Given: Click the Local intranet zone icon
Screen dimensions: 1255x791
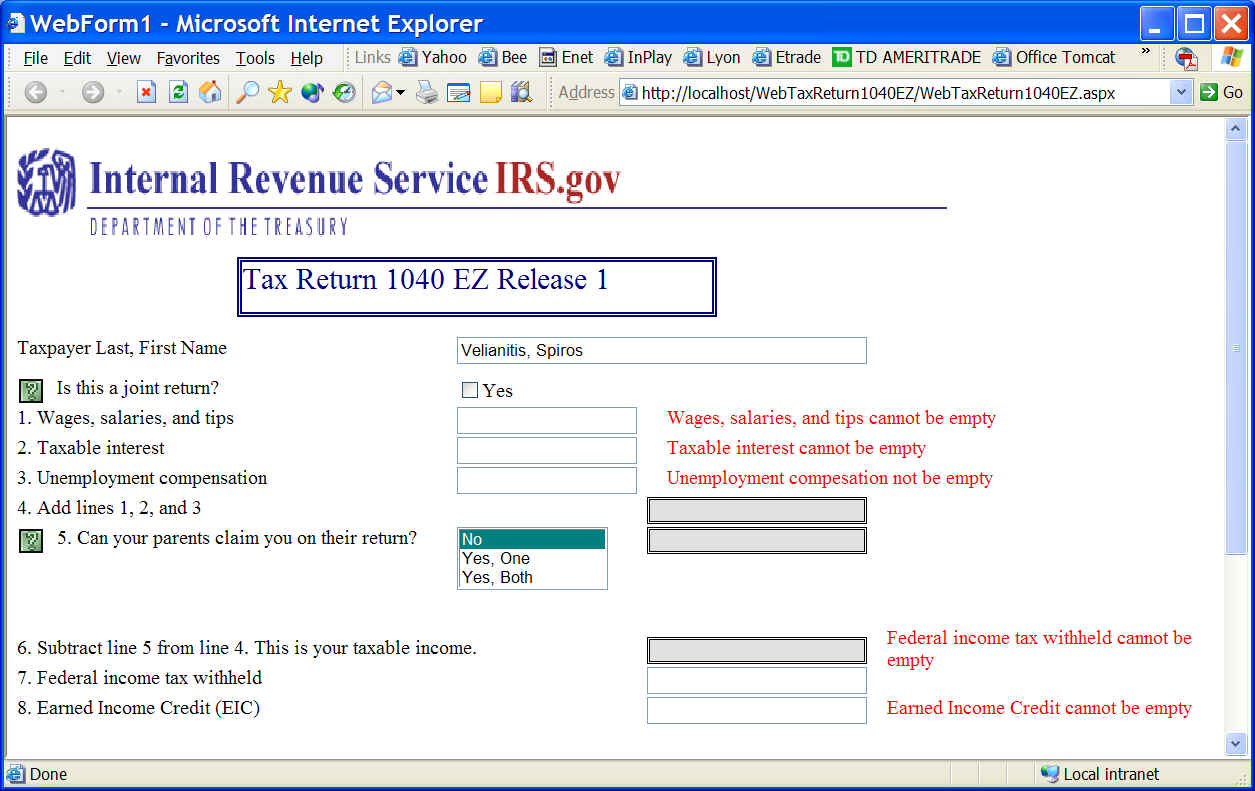Looking at the screenshot, I should point(1049,774).
